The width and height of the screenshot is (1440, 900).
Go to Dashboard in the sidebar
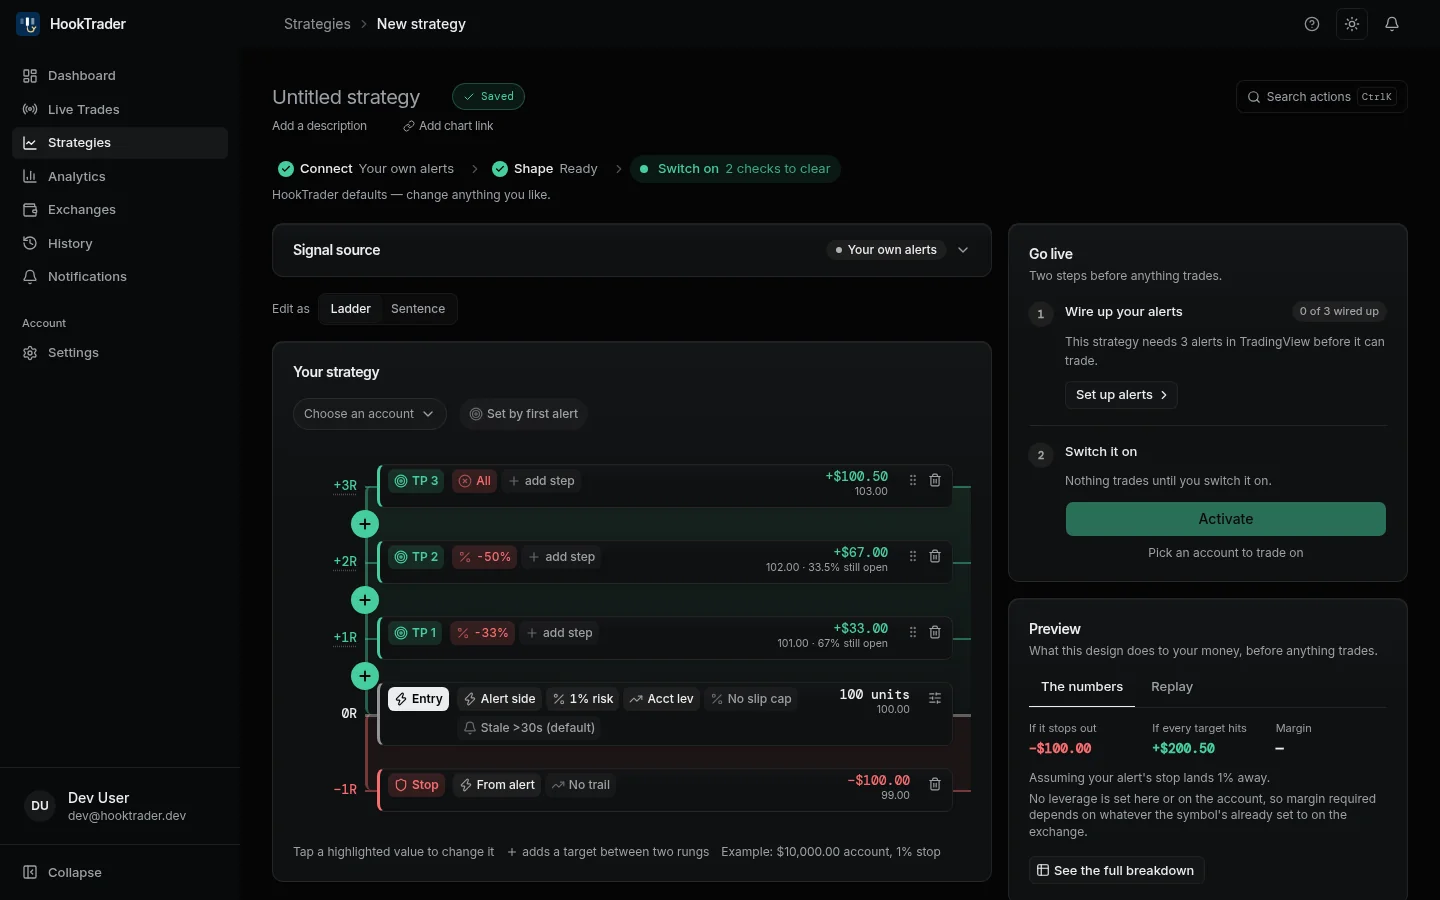coord(120,76)
